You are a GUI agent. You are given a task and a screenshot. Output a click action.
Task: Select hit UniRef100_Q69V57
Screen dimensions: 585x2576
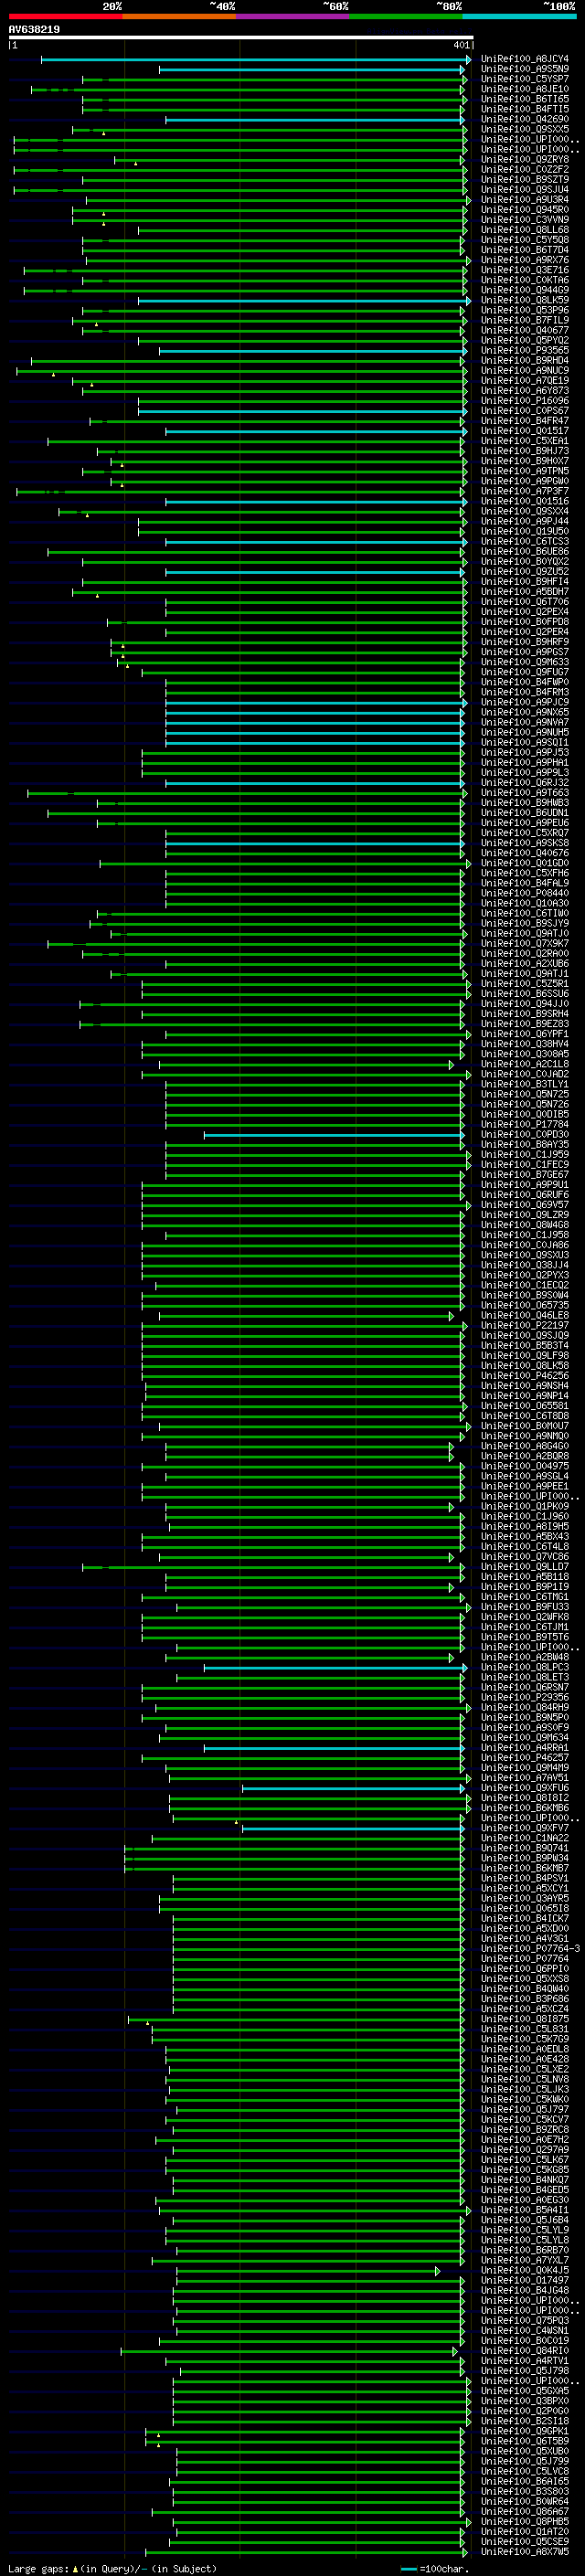coord(525,1205)
